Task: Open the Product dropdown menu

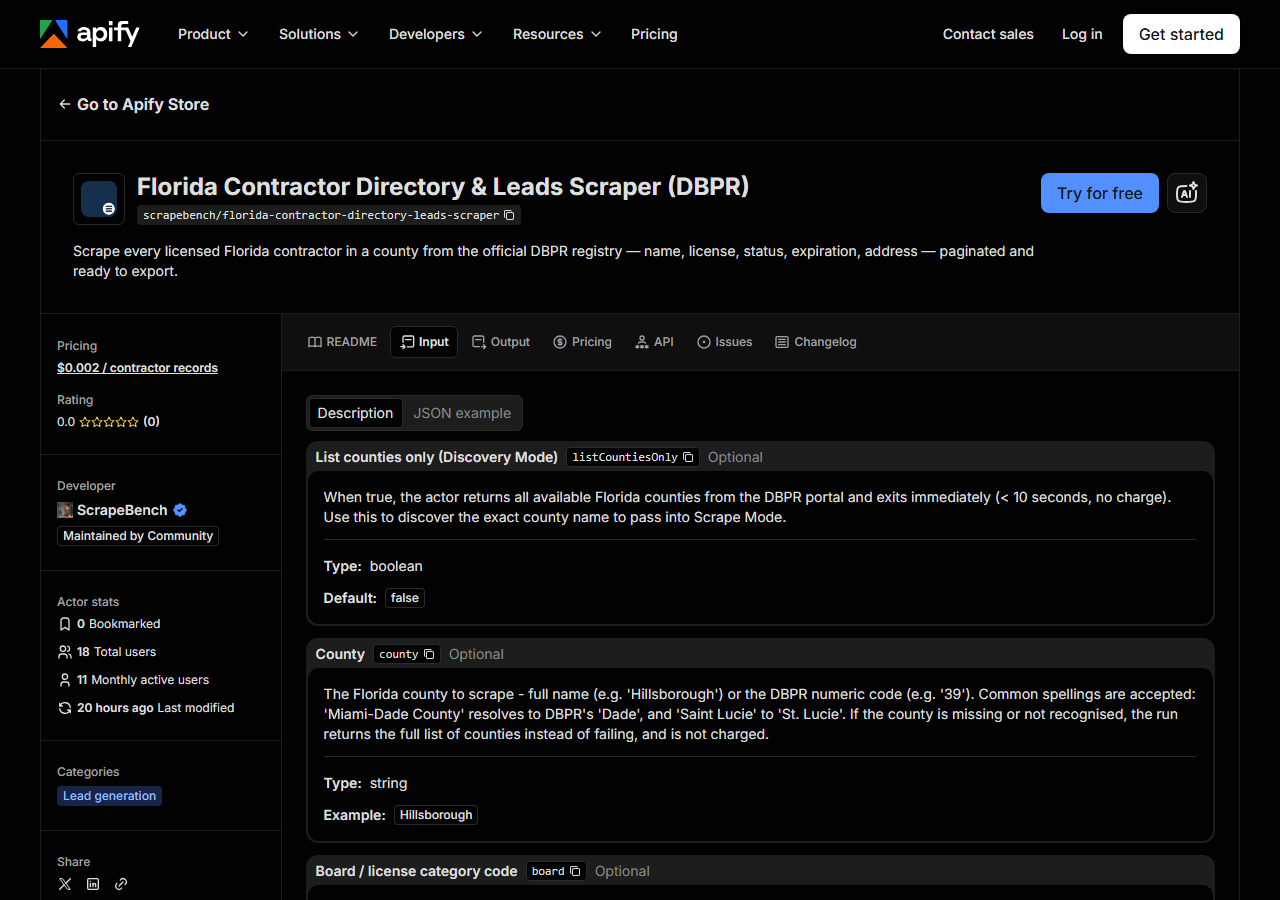Action: pos(212,34)
